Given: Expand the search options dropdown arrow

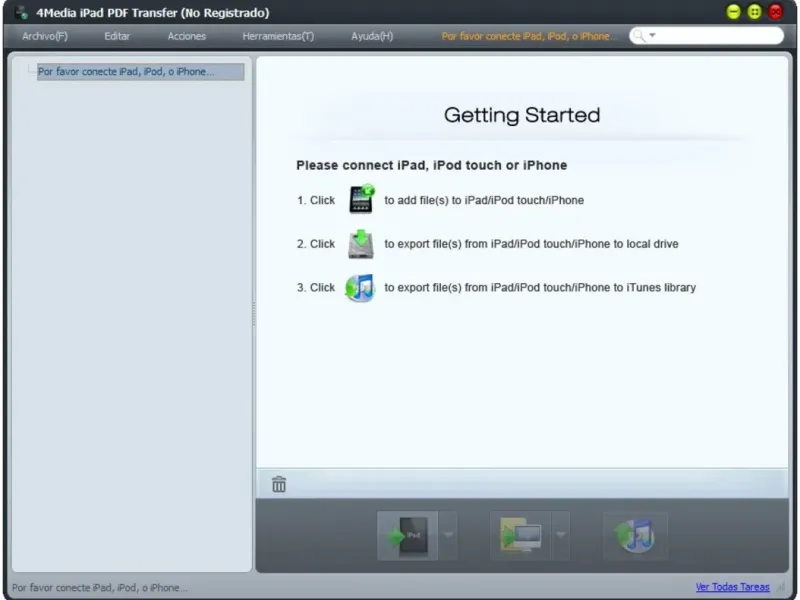Looking at the screenshot, I should click(x=652, y=36).
